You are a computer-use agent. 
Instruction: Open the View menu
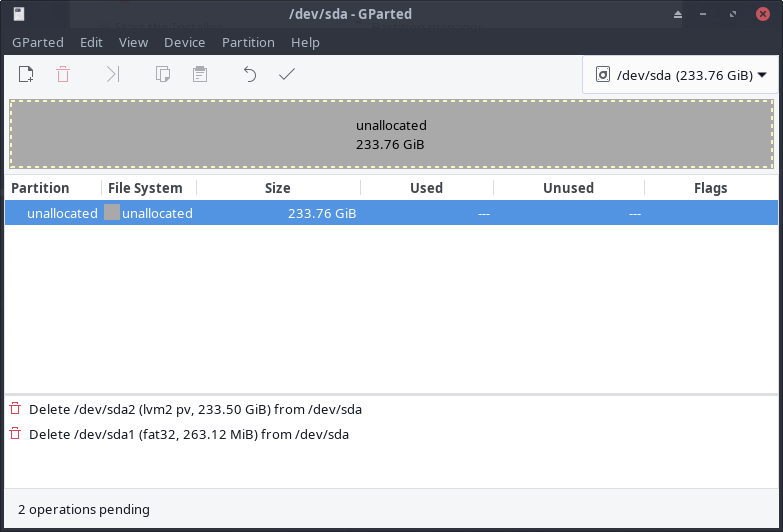(x=133, y=42)
